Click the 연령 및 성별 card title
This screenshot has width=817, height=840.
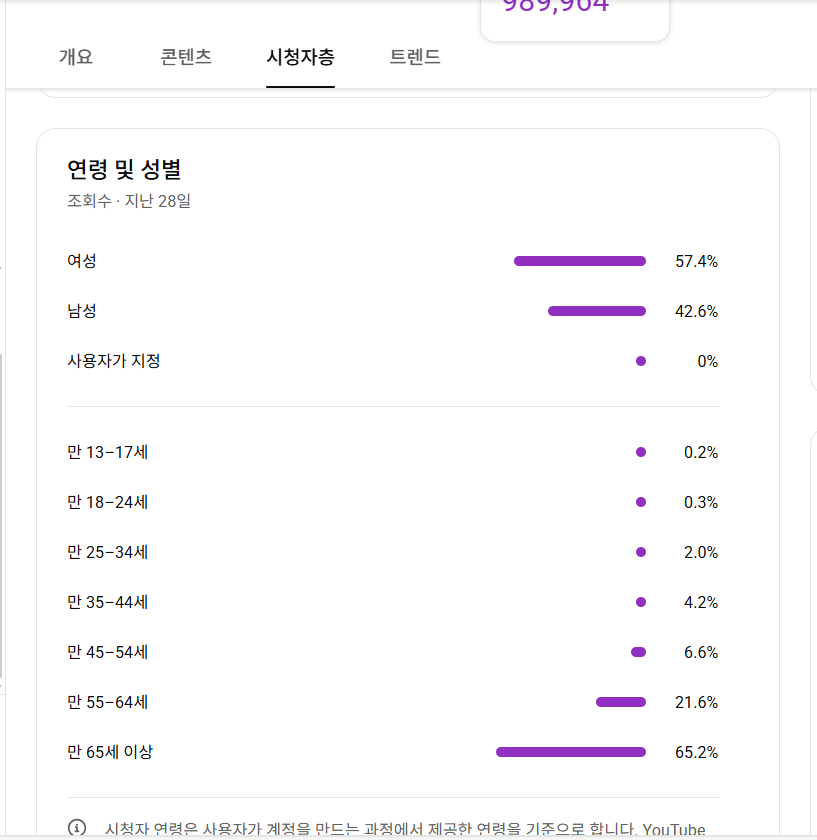[124, 169]
